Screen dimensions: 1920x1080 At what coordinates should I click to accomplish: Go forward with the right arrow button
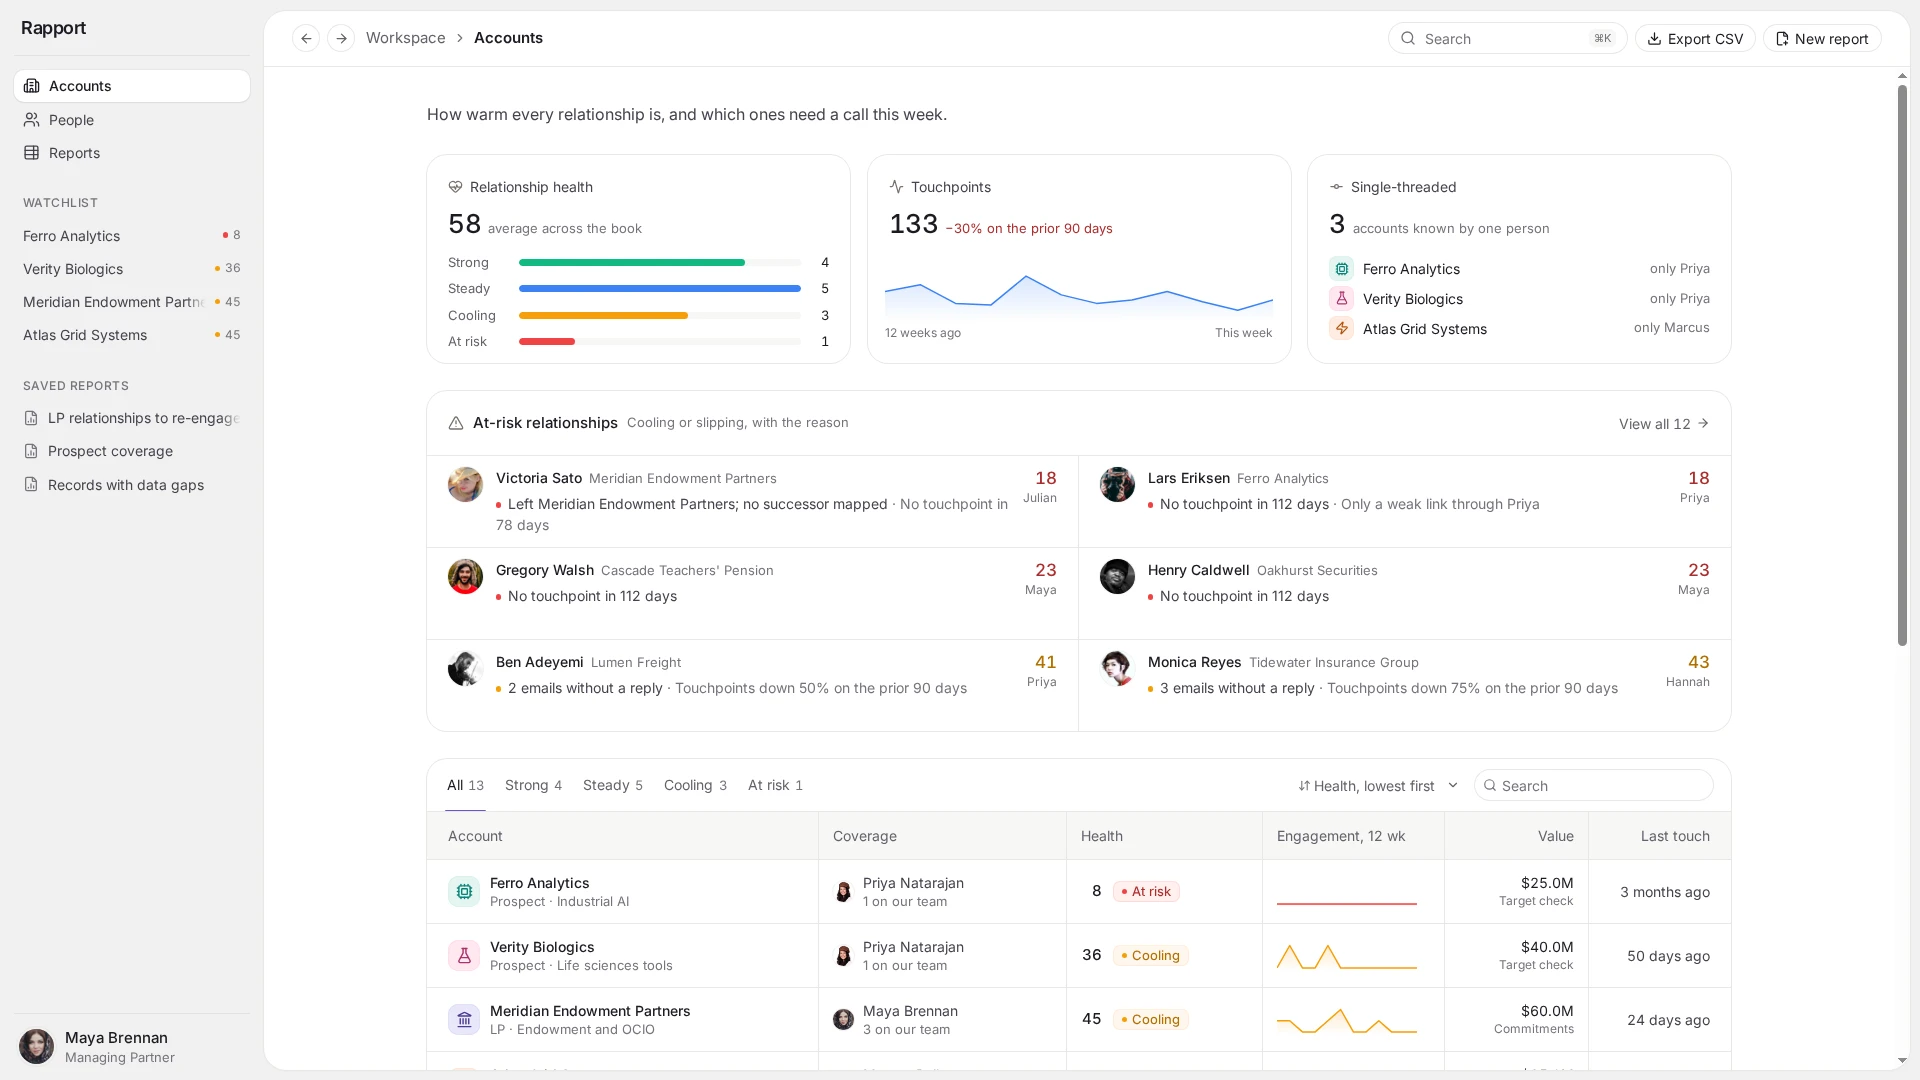click(x=341, y=38)
